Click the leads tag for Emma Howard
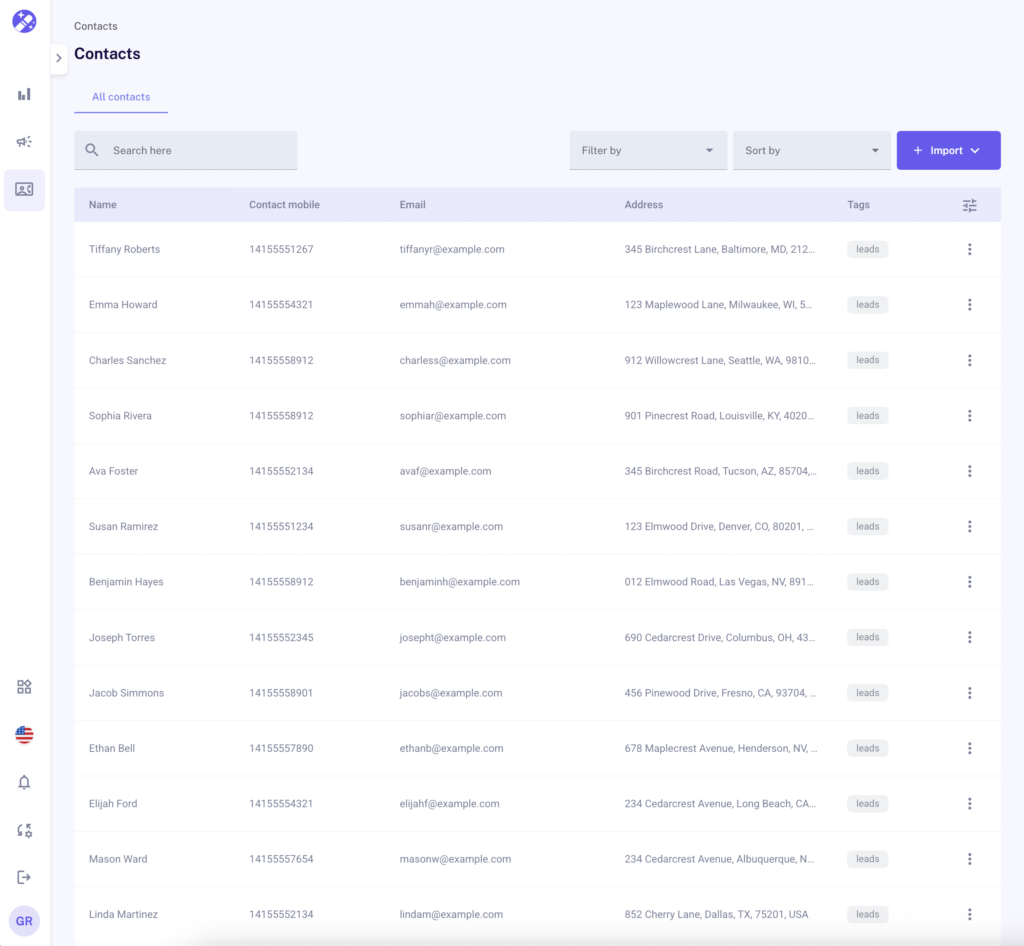 point(867,305)
